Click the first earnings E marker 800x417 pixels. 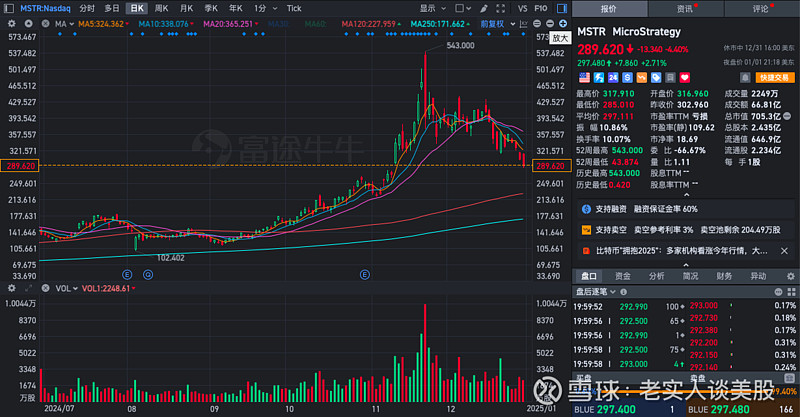pos(127,275)
